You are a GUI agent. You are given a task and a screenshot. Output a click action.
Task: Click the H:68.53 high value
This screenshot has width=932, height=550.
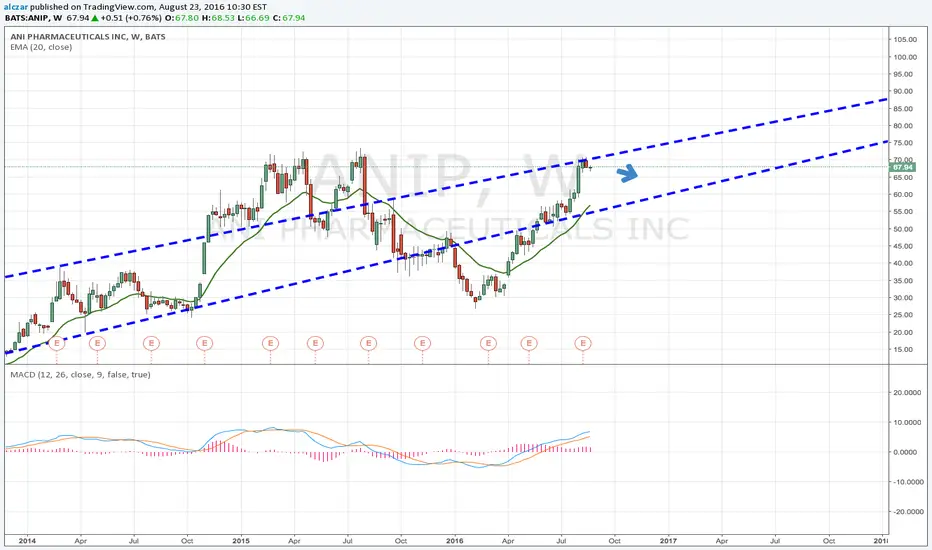(x=218, y=18)
